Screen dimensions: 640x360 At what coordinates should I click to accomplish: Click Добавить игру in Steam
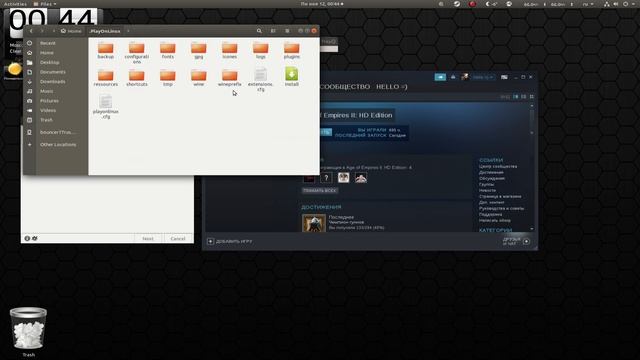point(230,242)
